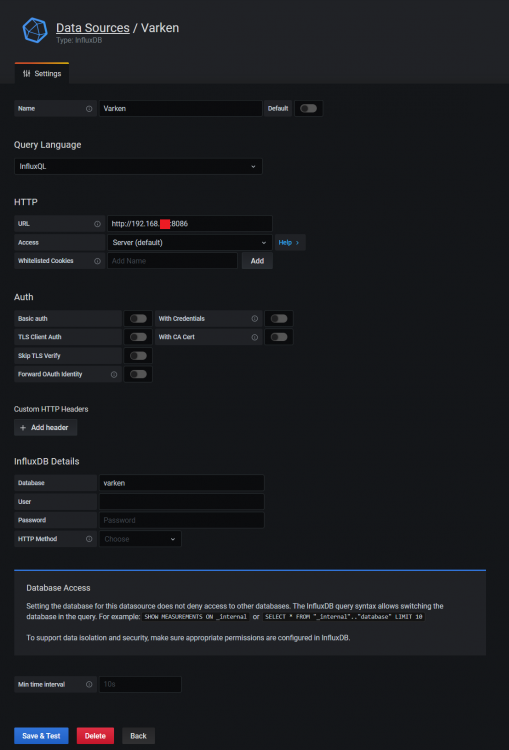
Task: Click the info icon next to Name
Action: (x=89, y=109)
